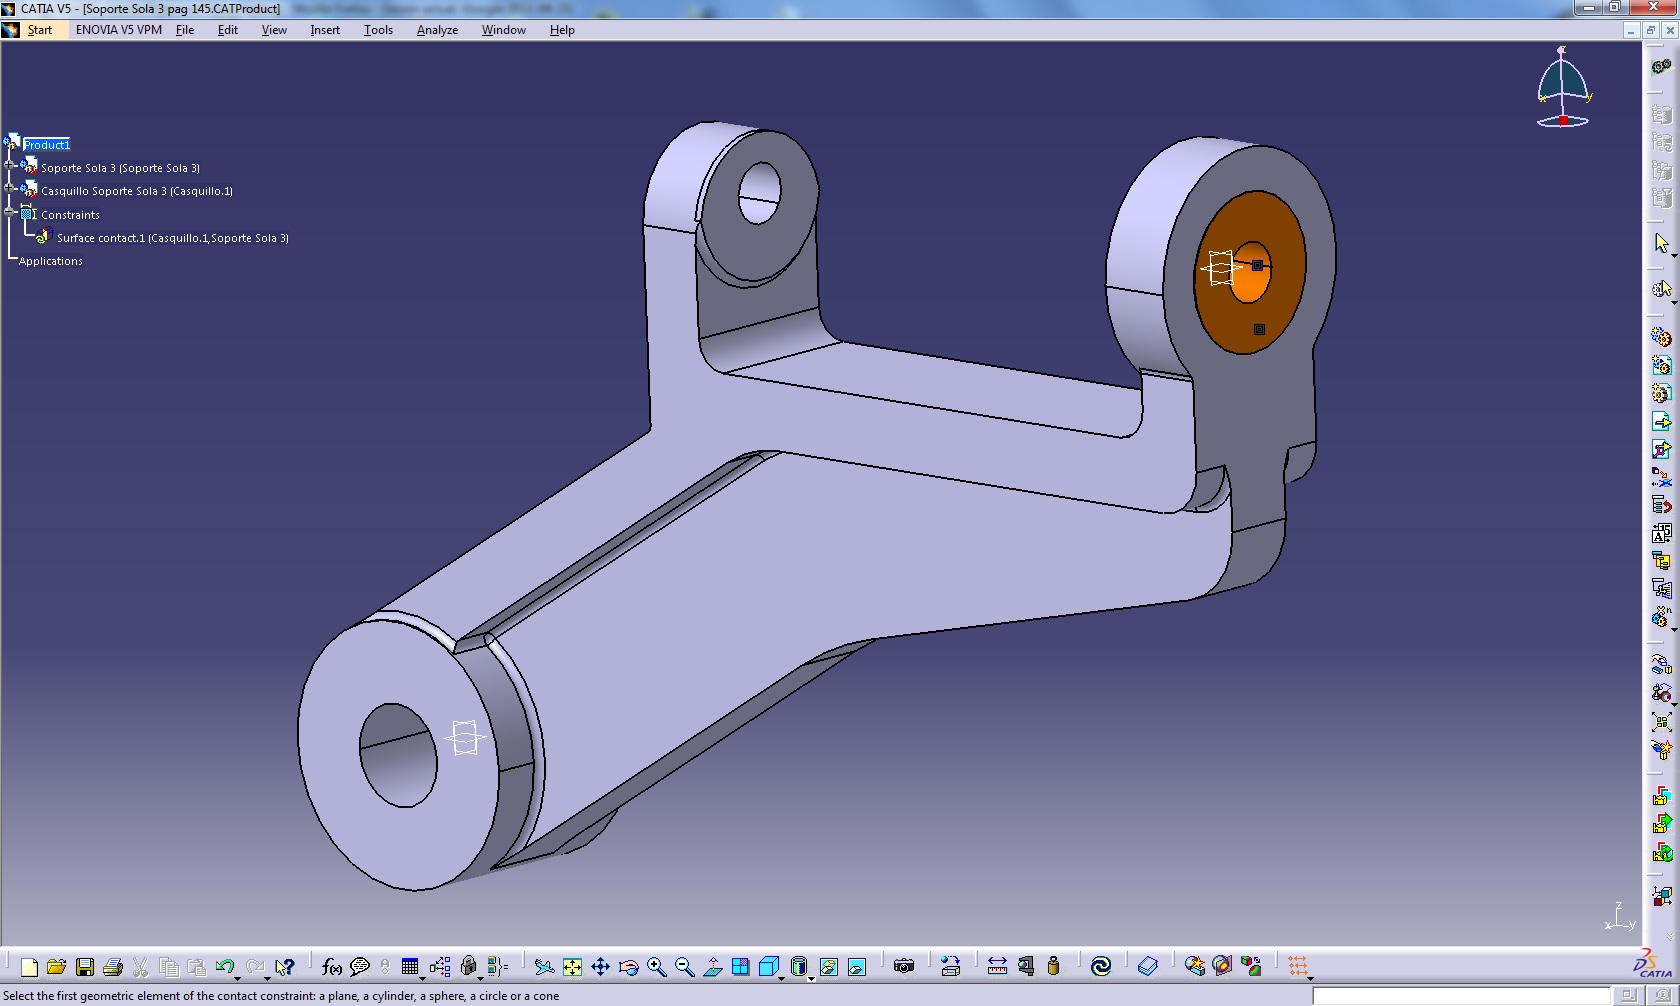Viewport: 1680px width, 1006px height.
Task: Click the command input field in status bar
Action: (x=1460, y=996)
